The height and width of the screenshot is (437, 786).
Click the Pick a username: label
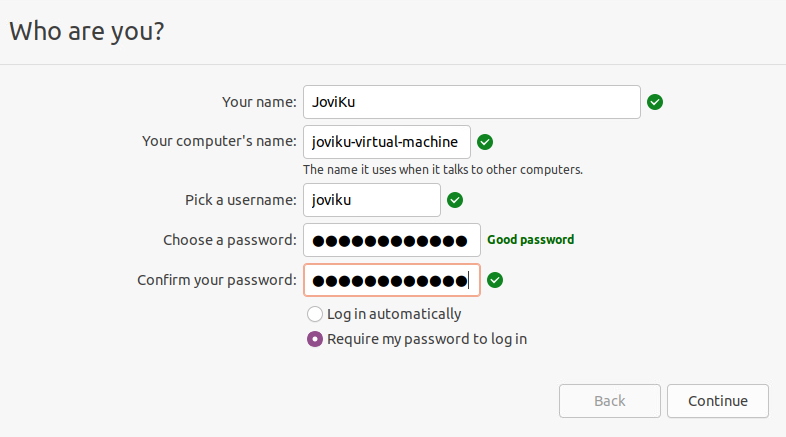[241, 200]
